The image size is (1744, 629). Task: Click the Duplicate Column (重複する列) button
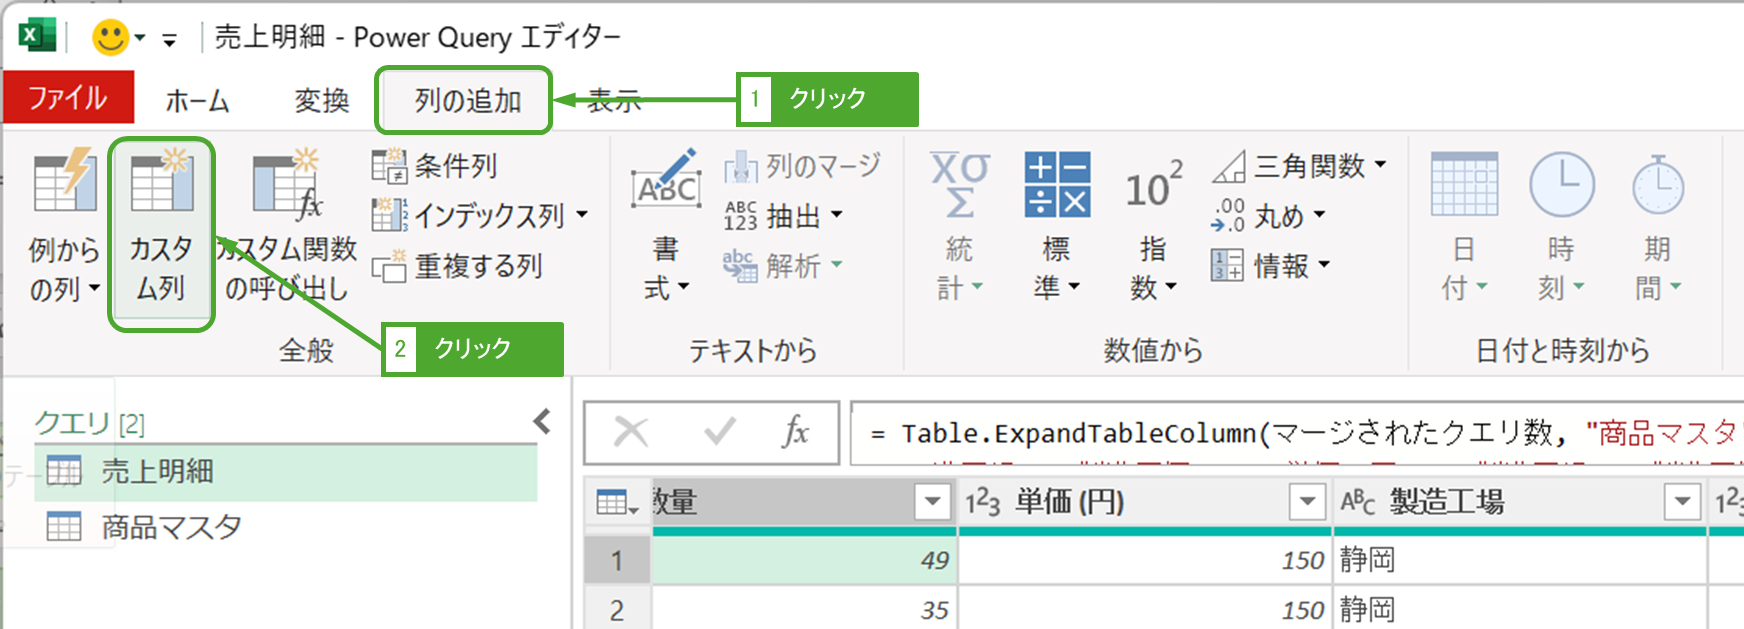point(458,267)
